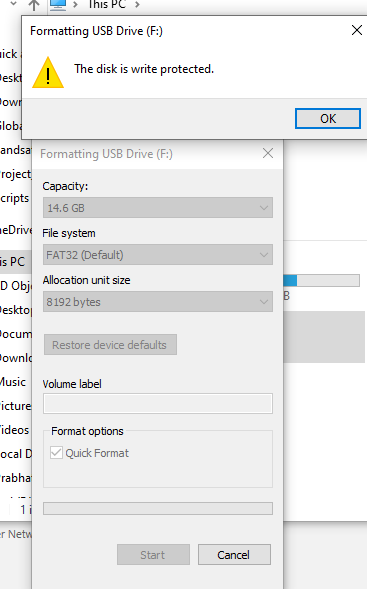Click the This PC computer icon in address bar

58,5
